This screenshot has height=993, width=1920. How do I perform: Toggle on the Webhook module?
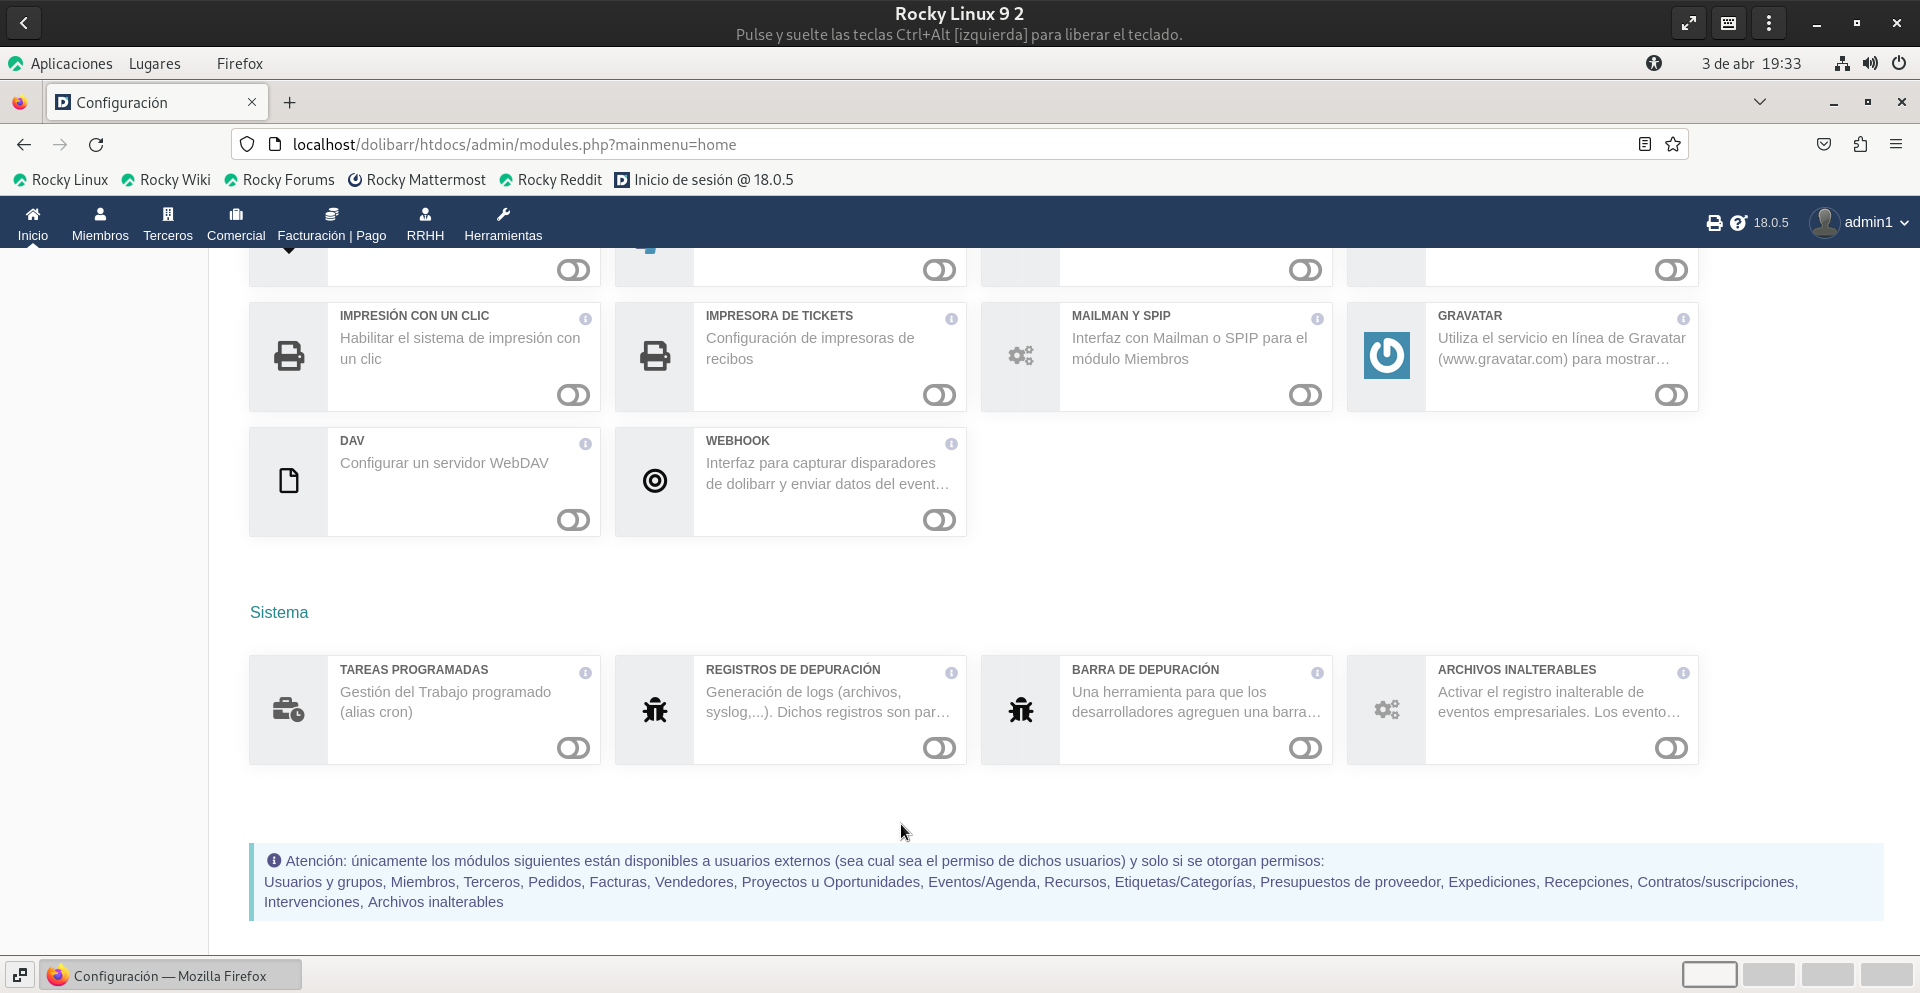tap(939, 520)
